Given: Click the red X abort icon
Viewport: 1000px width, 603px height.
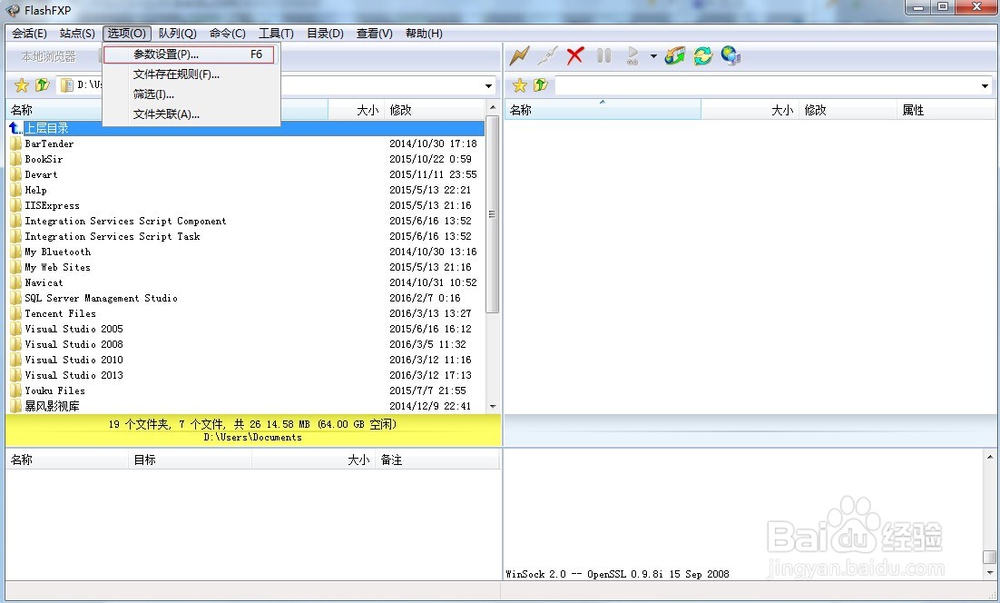Looking at the screenshot, I should point(575,56).
